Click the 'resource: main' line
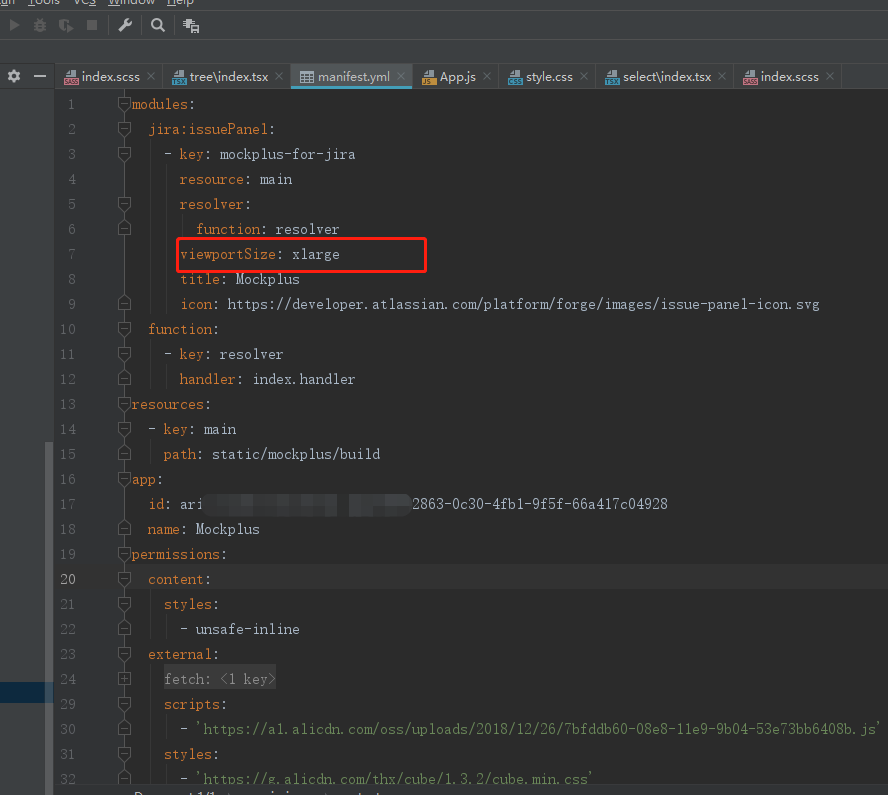This screenshot has width=888, height=795. tap(236, 179)
